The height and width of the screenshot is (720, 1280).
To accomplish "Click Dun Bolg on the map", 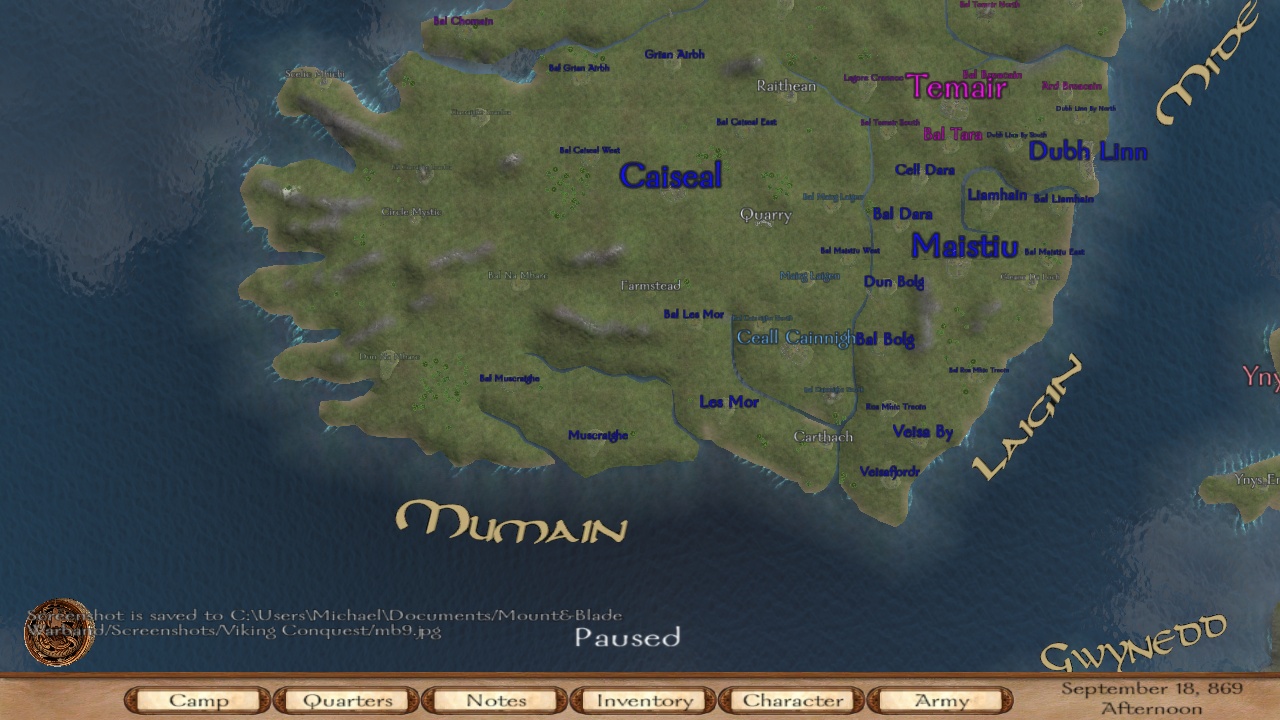I will (x=893, y=282).
